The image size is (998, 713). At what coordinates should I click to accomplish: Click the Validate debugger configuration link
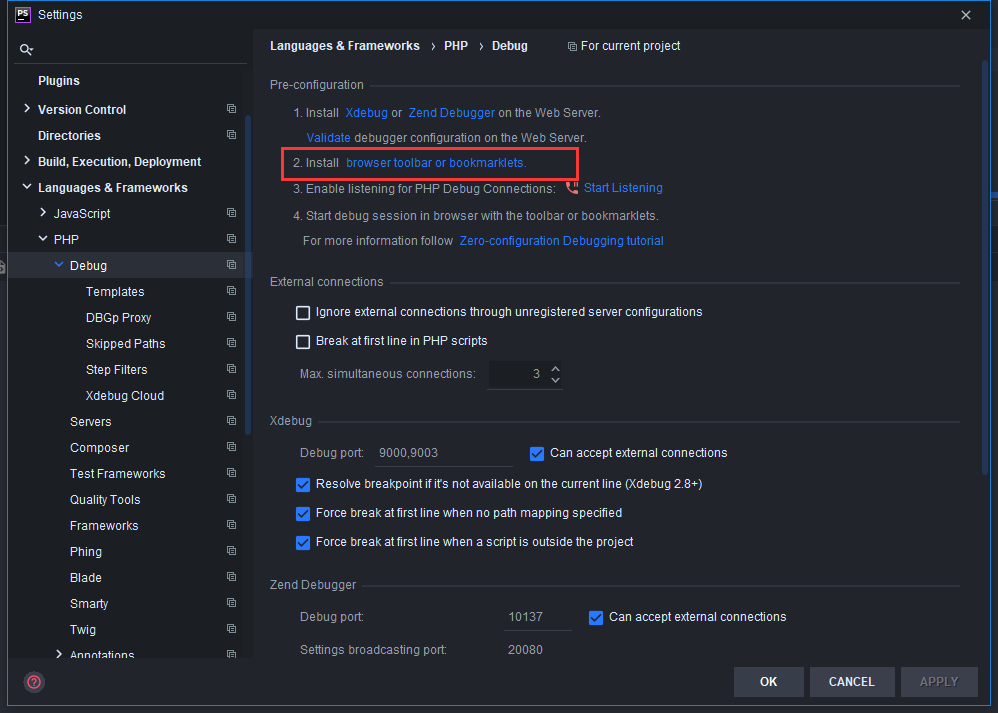[328, 138]
